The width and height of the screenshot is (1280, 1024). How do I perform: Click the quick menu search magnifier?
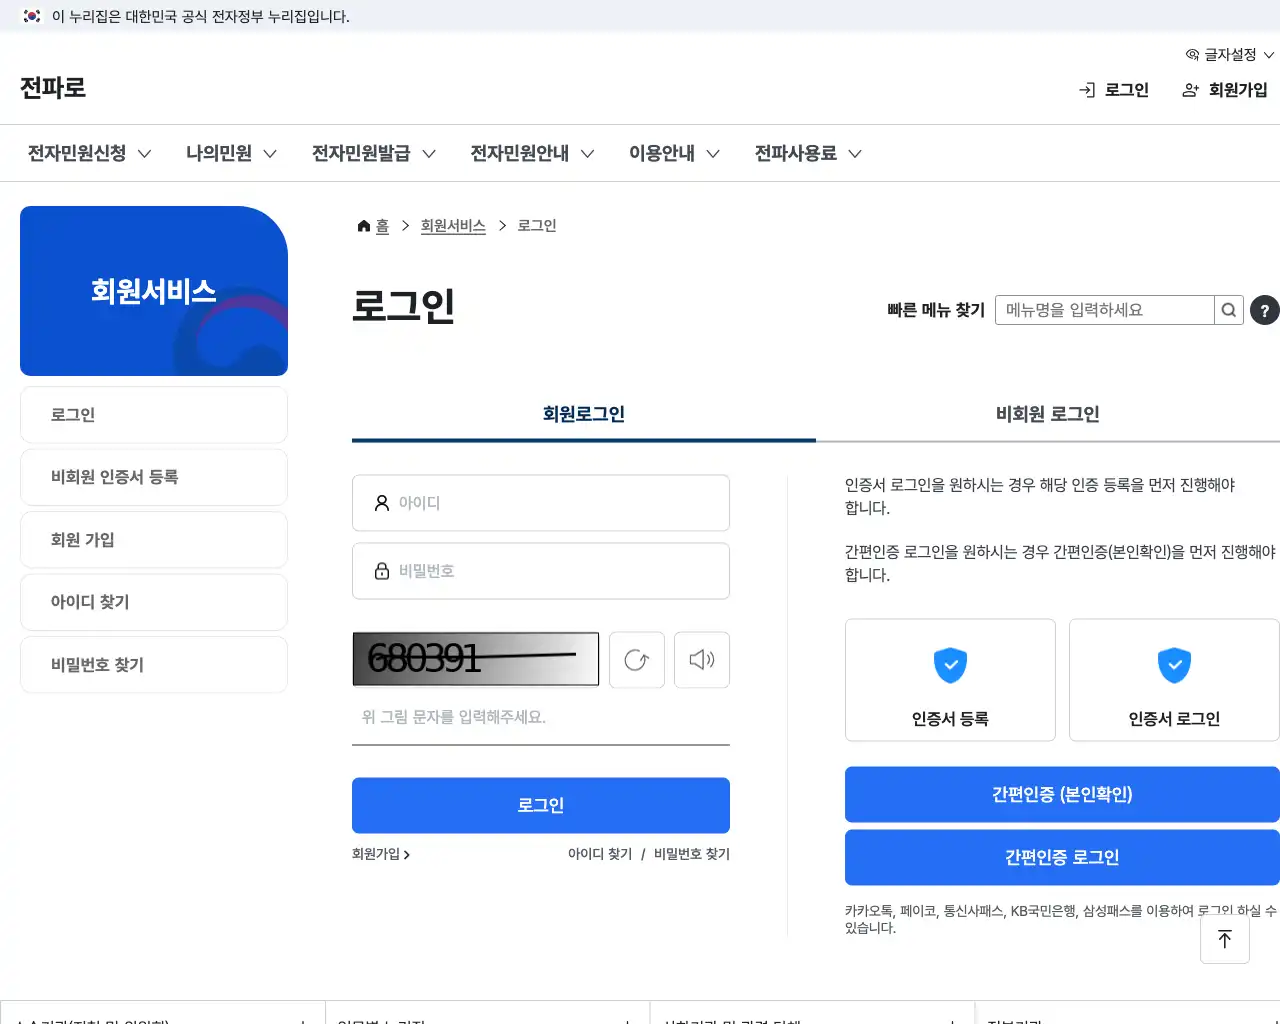pyautogui.click(x=1229, y=310)
